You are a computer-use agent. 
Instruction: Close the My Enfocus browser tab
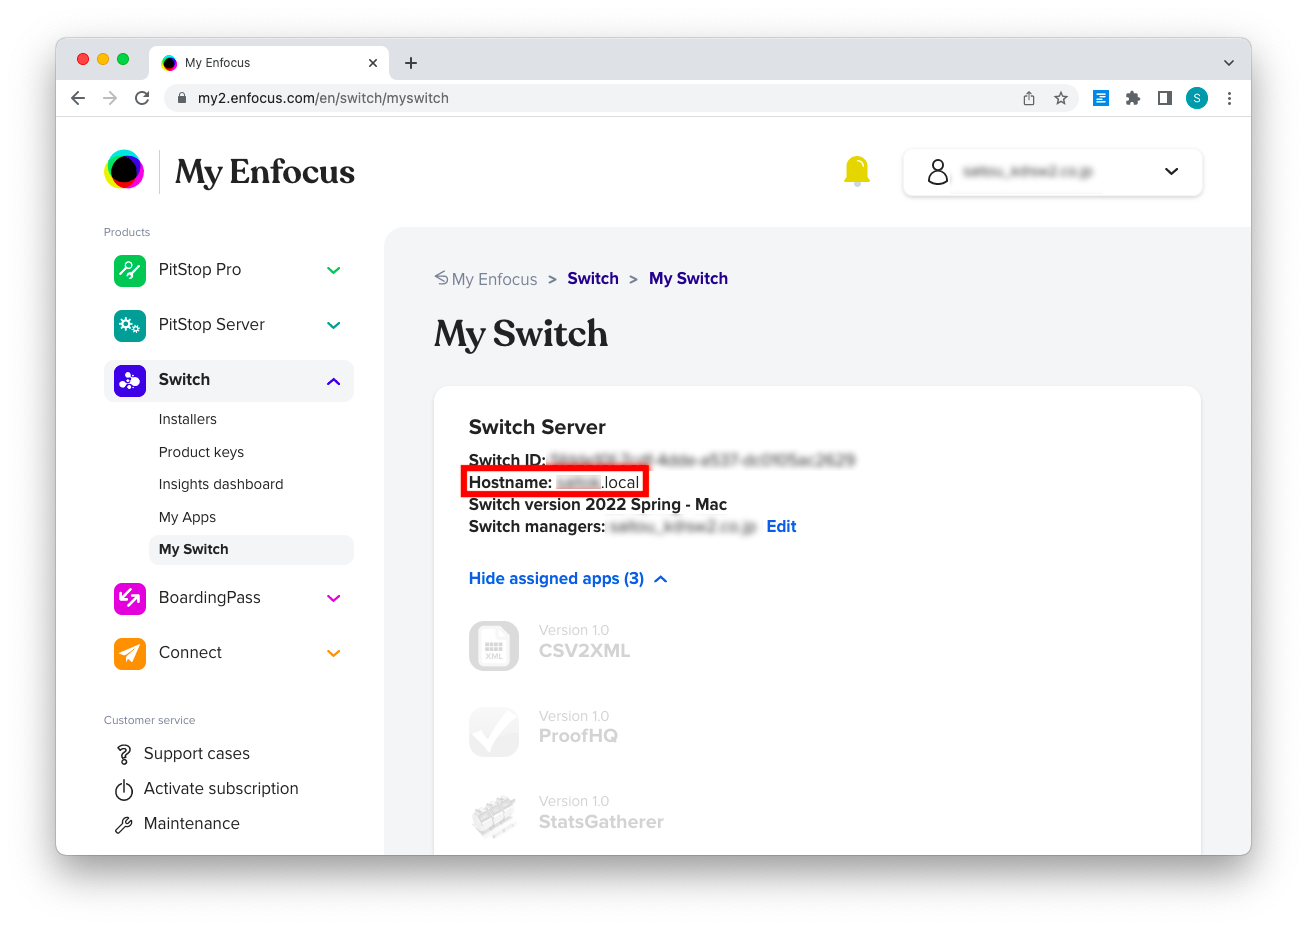[373, 62]
